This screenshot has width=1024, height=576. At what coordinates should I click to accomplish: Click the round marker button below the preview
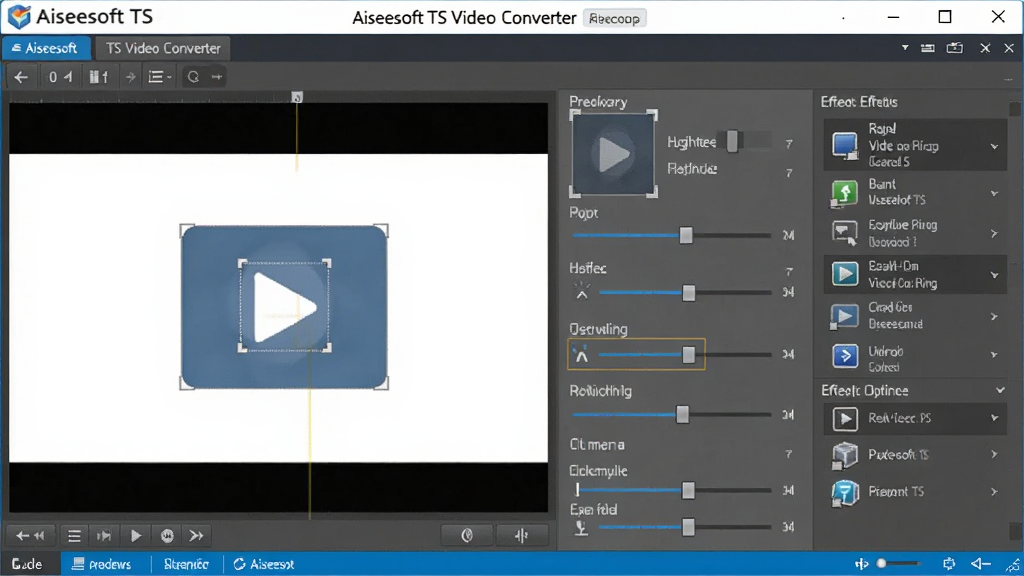(x=467, y=536)
